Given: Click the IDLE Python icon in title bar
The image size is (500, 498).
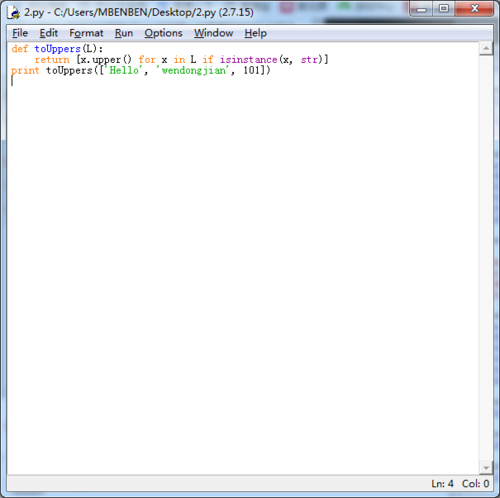Looking at the screenshot, I should click(x=14, y=13).
